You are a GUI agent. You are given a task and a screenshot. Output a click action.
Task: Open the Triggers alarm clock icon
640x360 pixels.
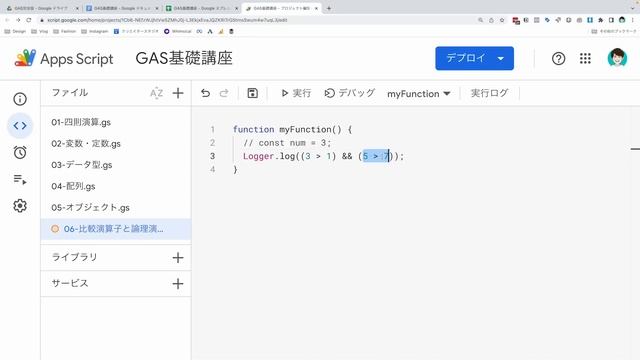tap(20, 152)
